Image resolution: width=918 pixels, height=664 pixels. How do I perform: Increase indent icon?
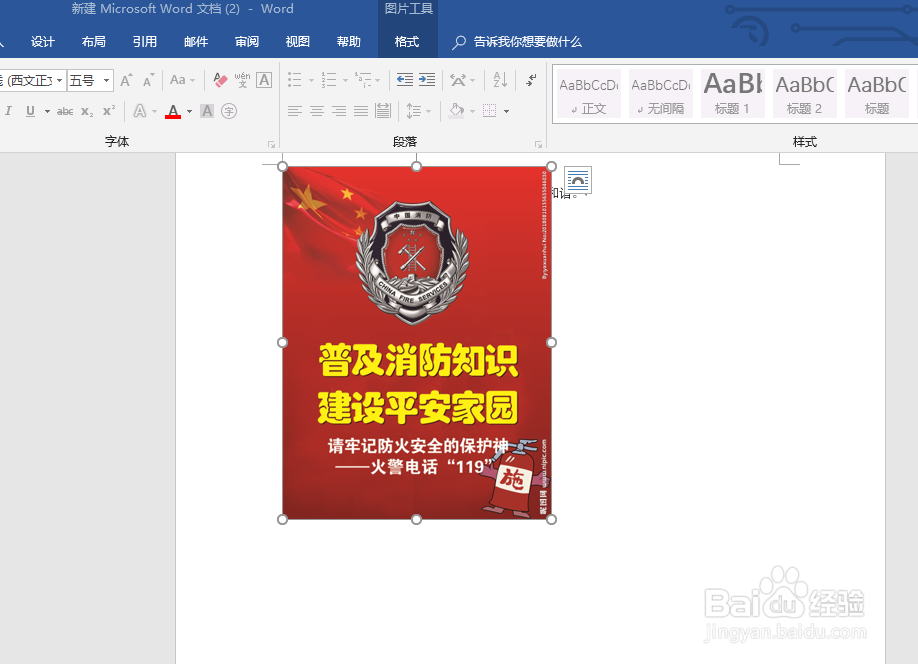click(427, 80)
